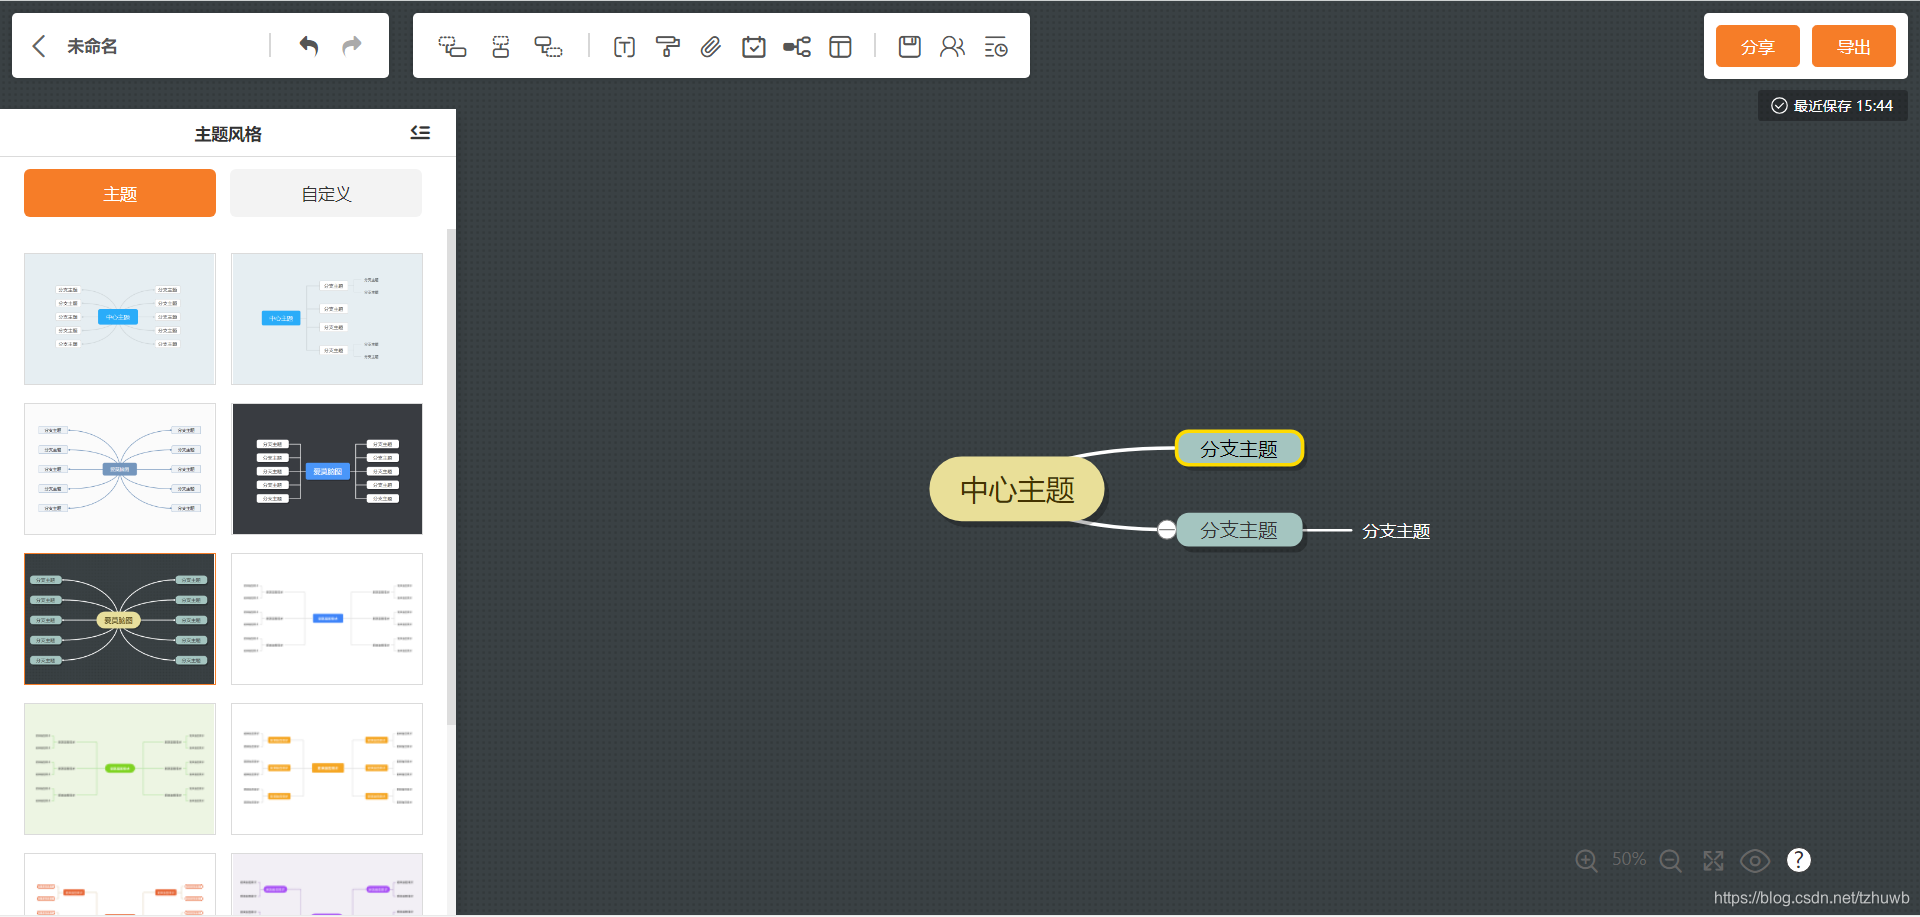Viewport: 1920px width, 917px height.
Task: Choose the orange boxed theme thumbnail
Action: (x=327, y=769)
